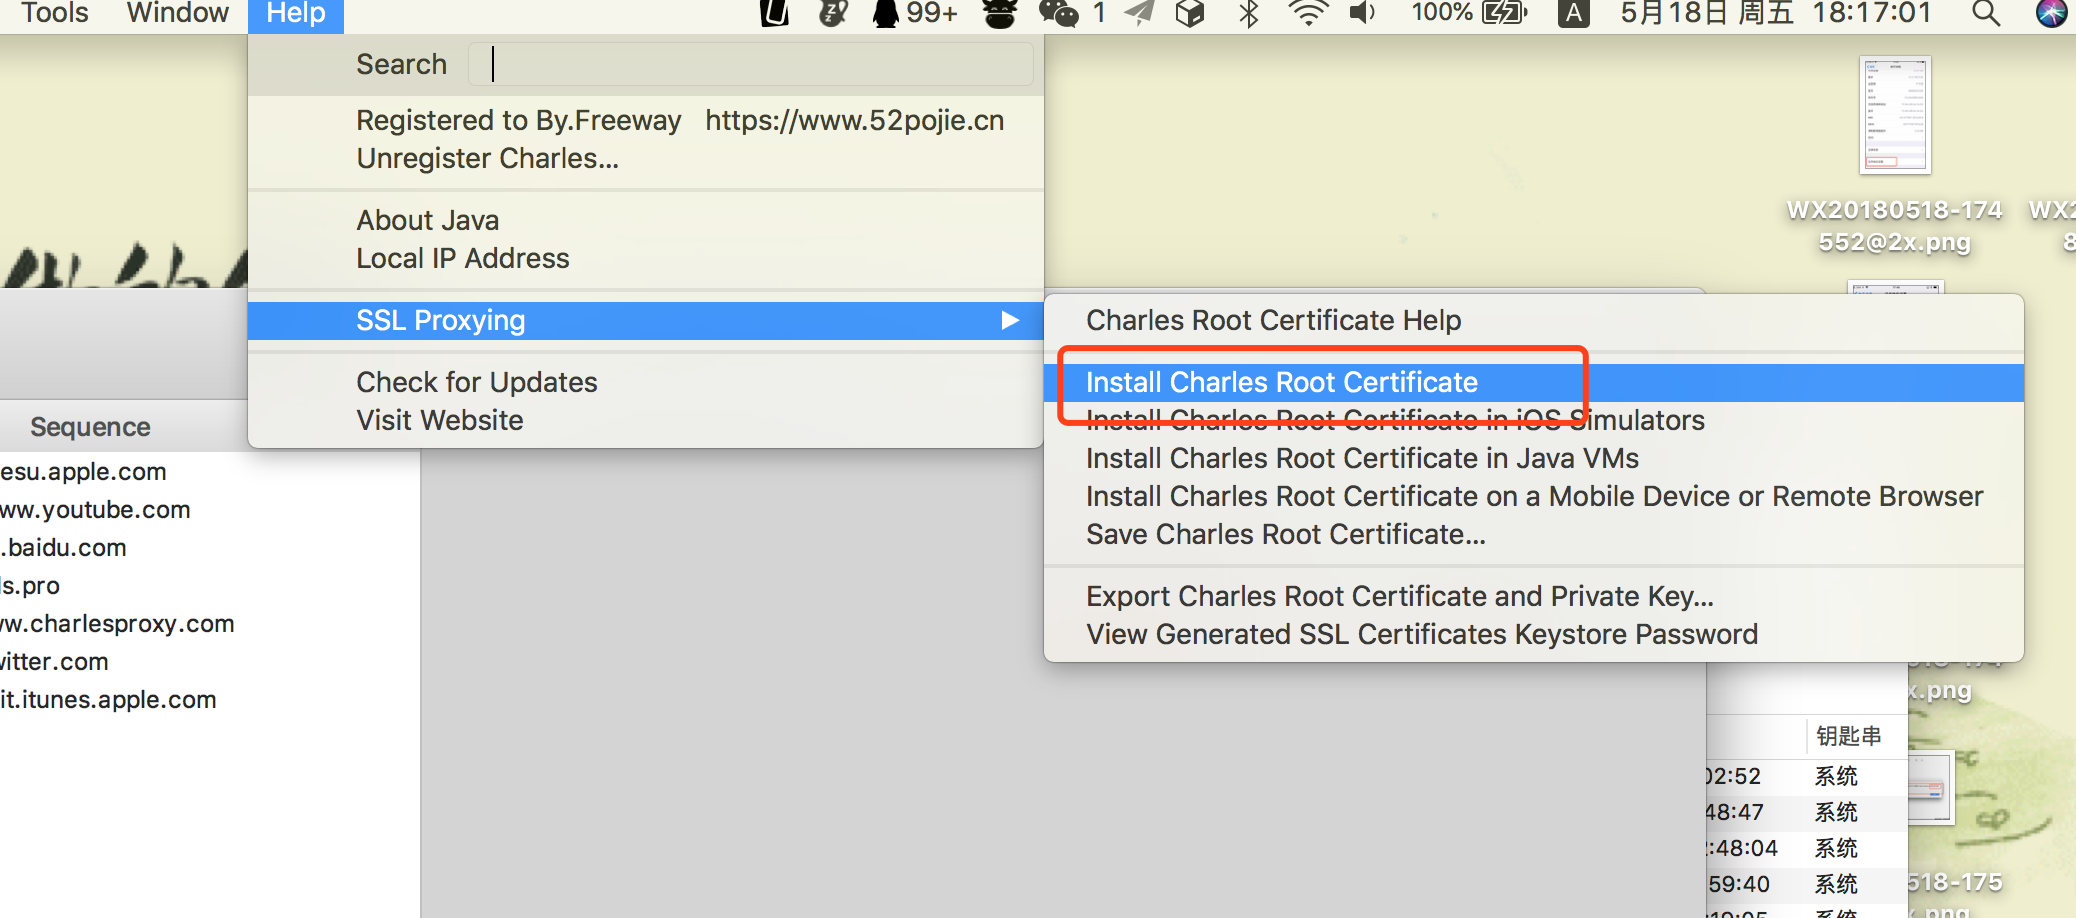Open the input source 'A' menu
The image size is (2076, 918).
(x=1573, y=13)
